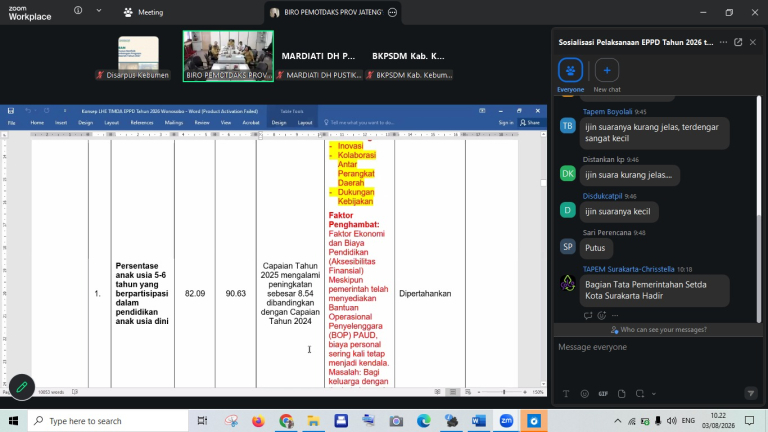Click Save icon in Word title bar
This screenshot has height=432, width=768.
click(x=11, y=111)
